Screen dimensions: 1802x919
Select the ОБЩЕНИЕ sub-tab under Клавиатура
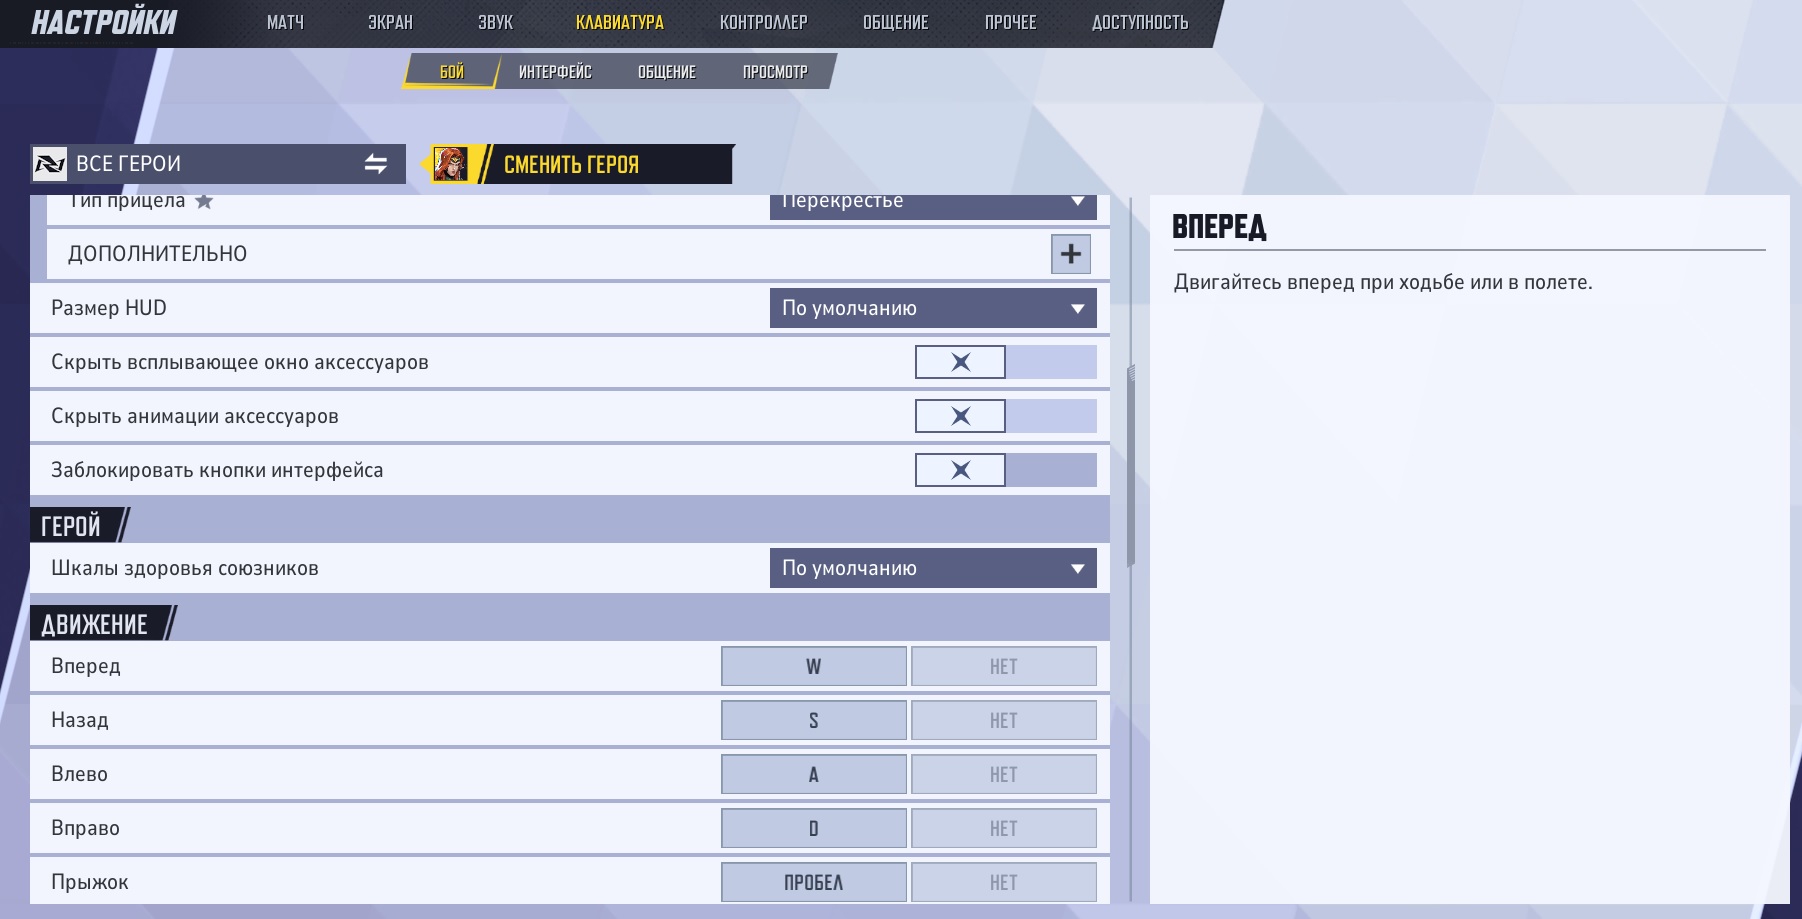667,72
